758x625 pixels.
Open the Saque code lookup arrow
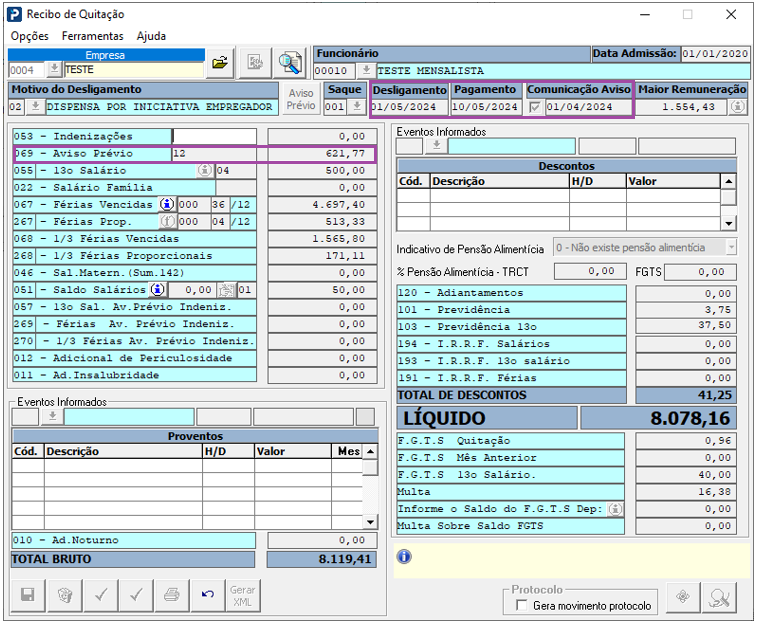(x=356, y=107)
